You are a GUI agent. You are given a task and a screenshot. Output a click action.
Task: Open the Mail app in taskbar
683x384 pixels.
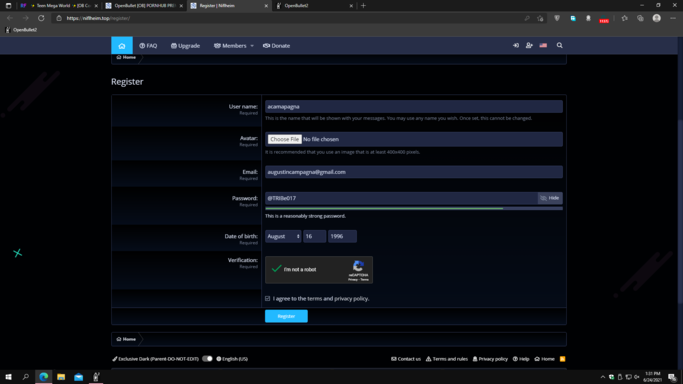coord(78,377)
